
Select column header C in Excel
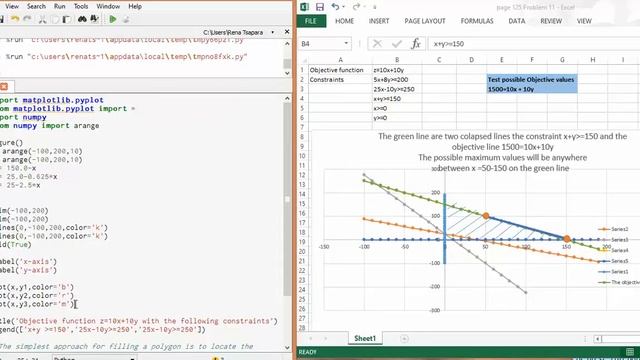click(x=439, y=60)
